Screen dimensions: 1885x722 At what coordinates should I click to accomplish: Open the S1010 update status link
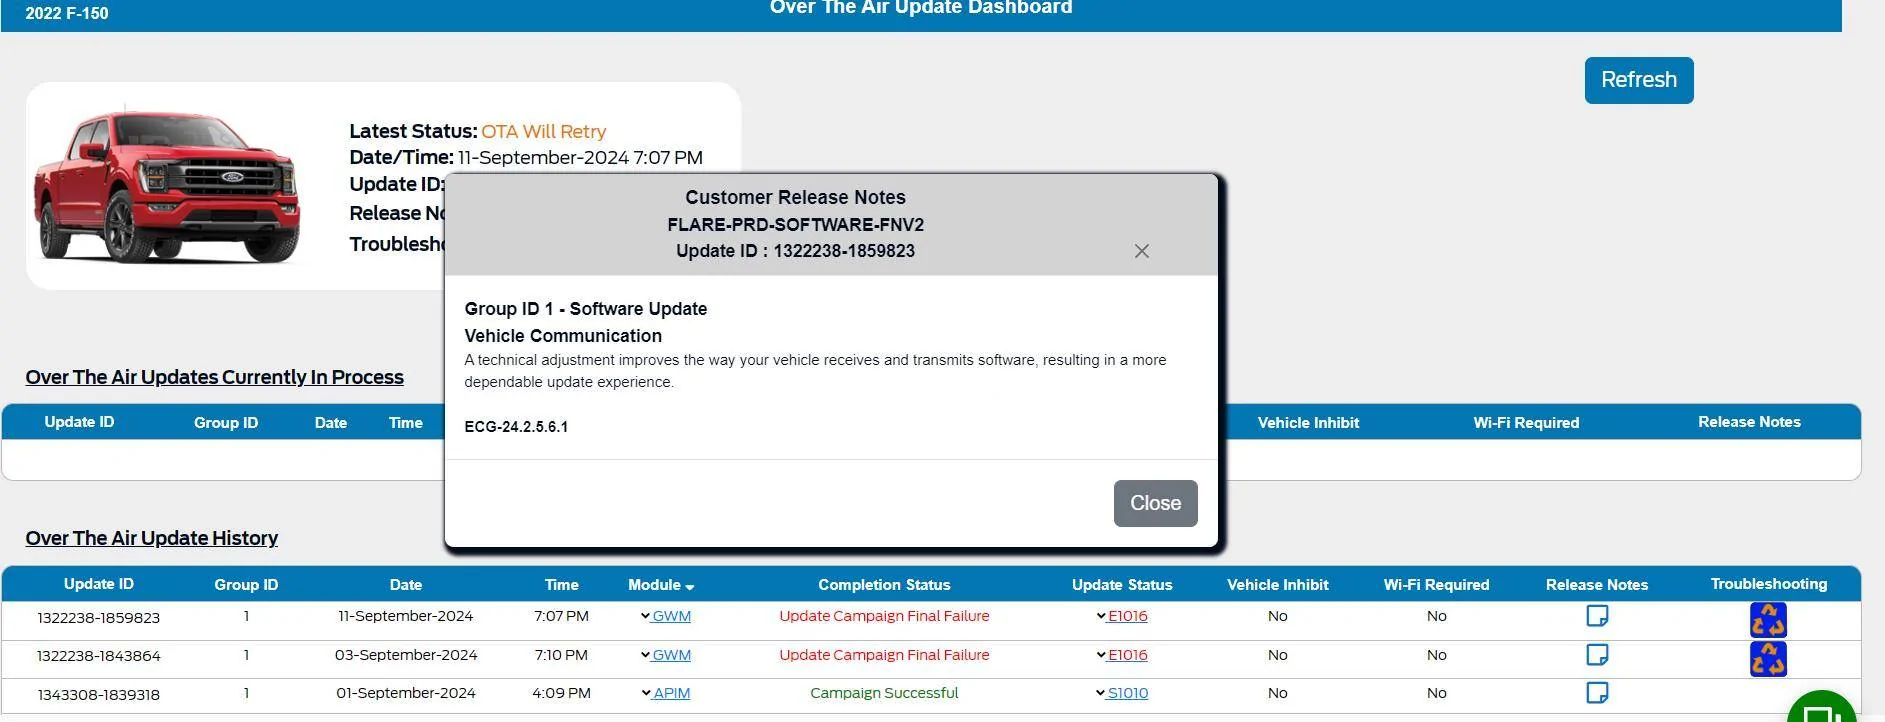click(x=1127, y=693)
